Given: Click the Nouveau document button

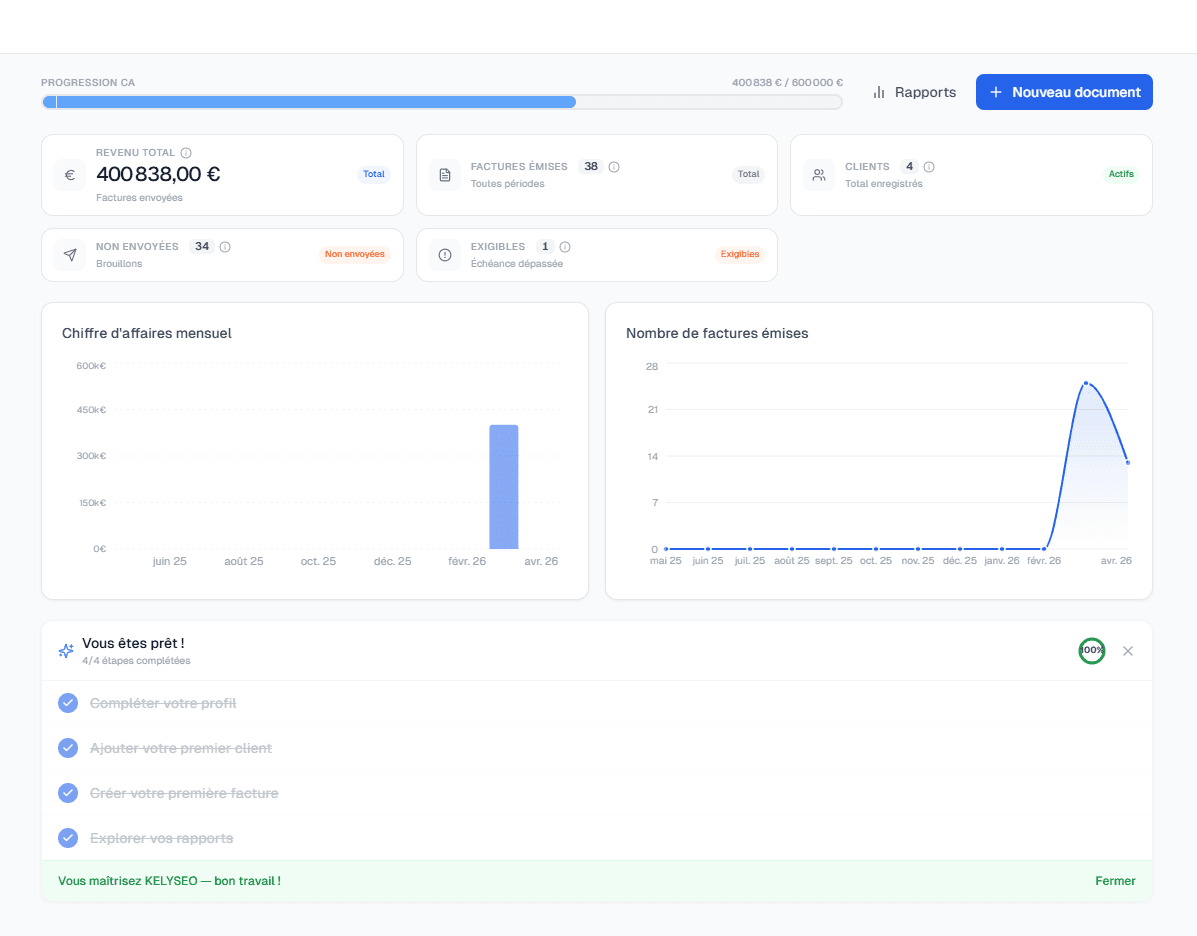Looking at the screenshot, I should (1064, 91).
